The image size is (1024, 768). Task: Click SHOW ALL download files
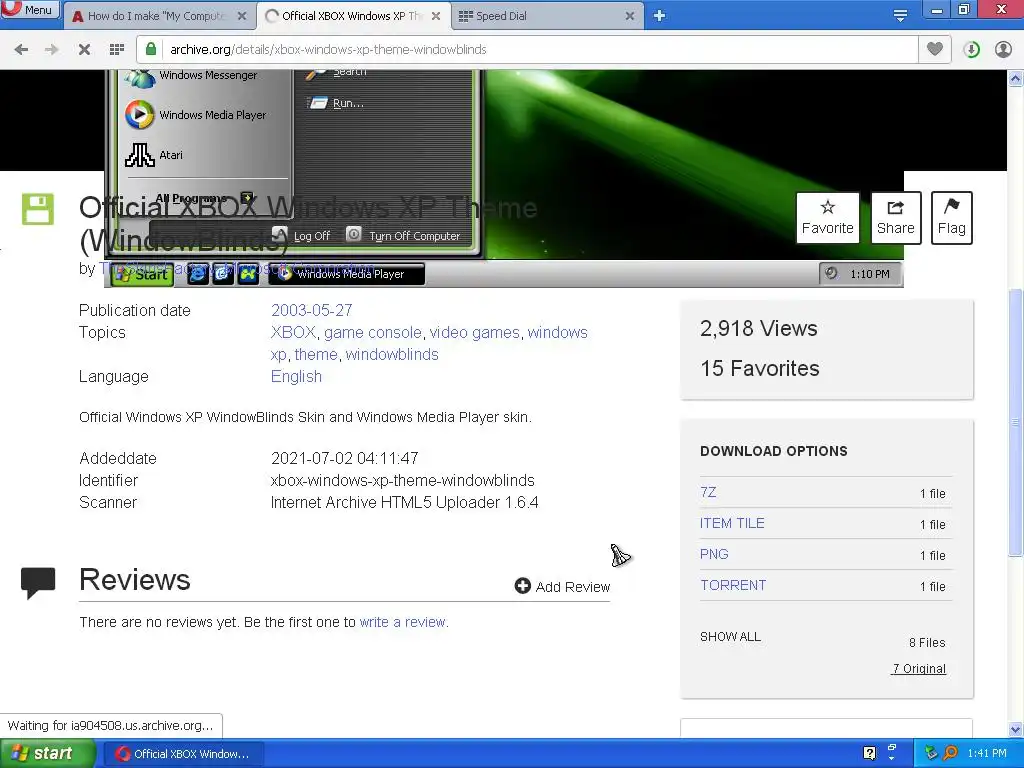730,637
